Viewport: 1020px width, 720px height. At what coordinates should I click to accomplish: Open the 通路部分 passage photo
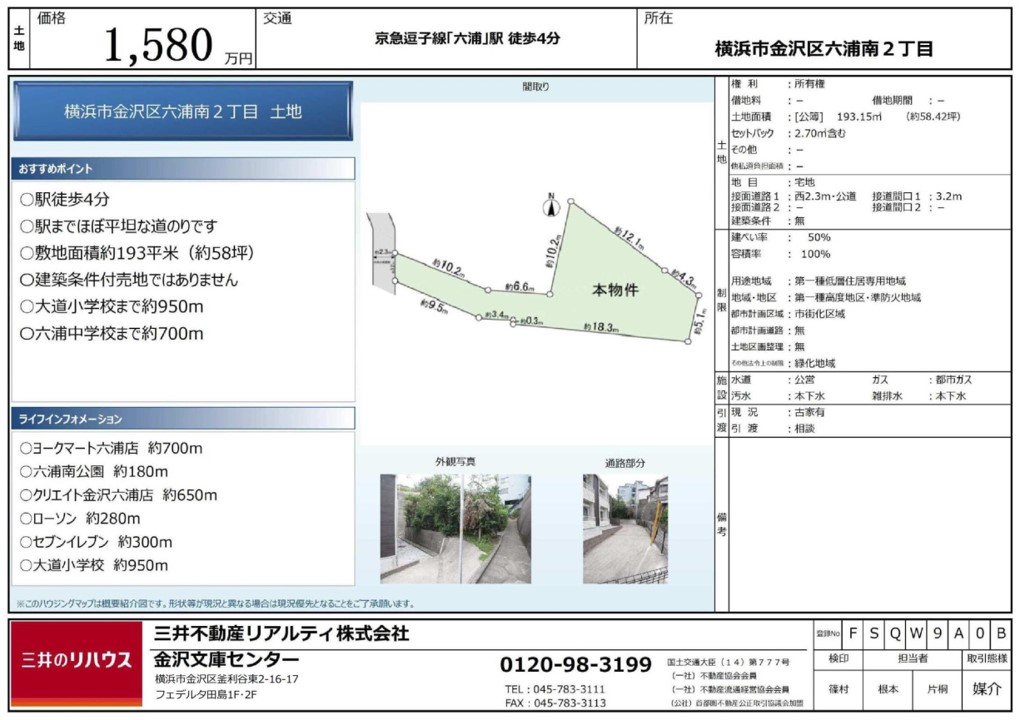pyautogui.click(x=624, y=528)
